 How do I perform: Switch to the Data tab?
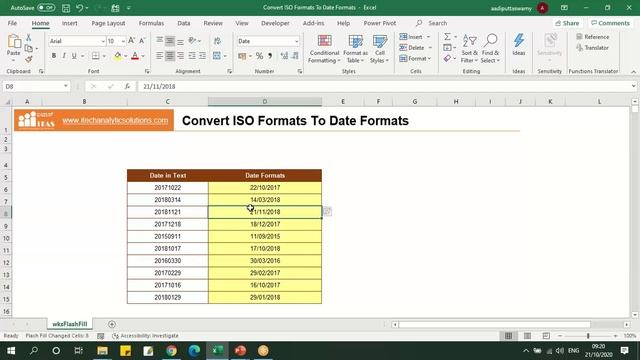tap(184, 23)
